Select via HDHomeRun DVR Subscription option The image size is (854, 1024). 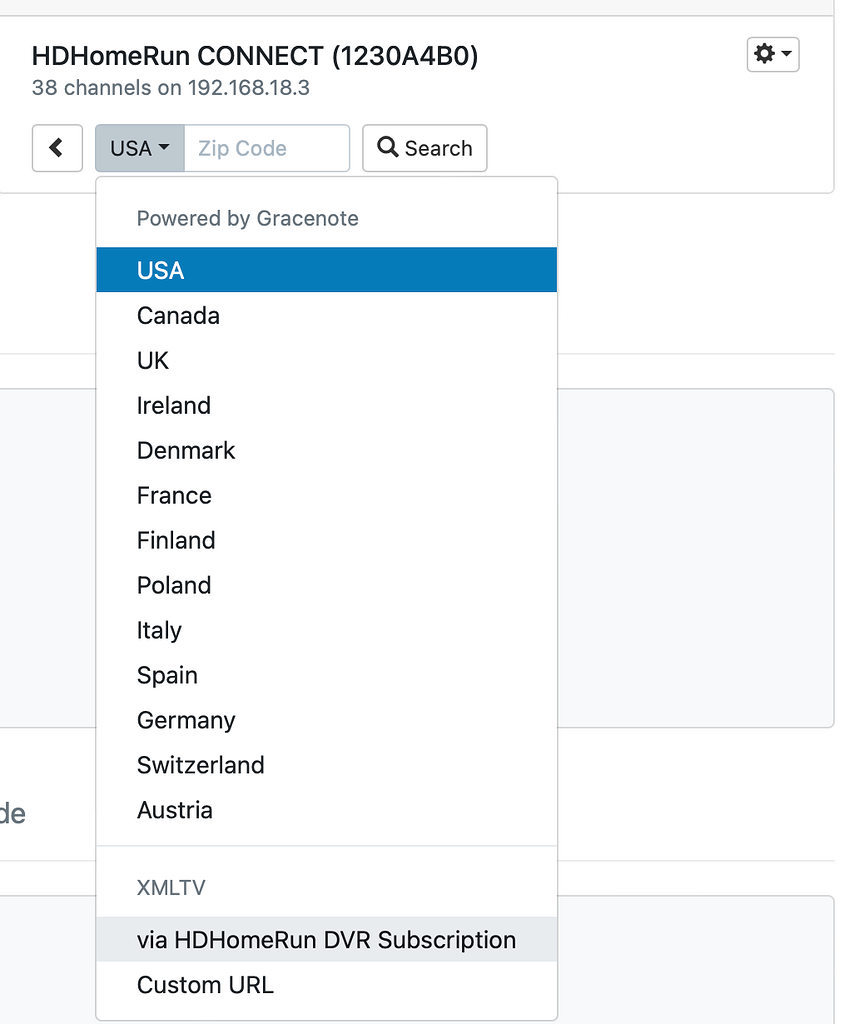tap(326, 939)
